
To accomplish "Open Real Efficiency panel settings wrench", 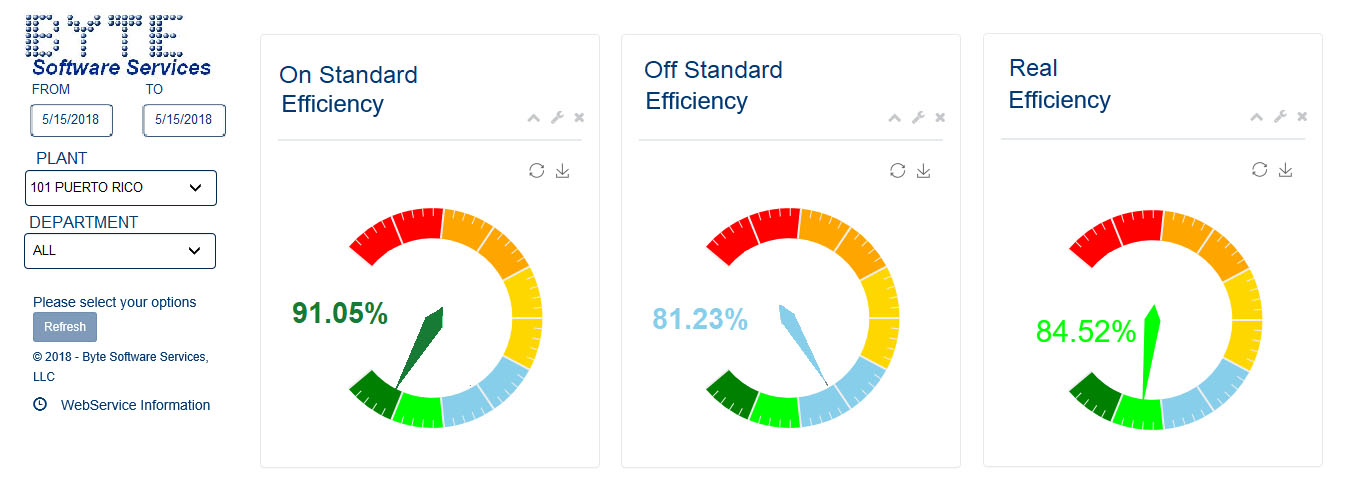I will click(1280, 117).
